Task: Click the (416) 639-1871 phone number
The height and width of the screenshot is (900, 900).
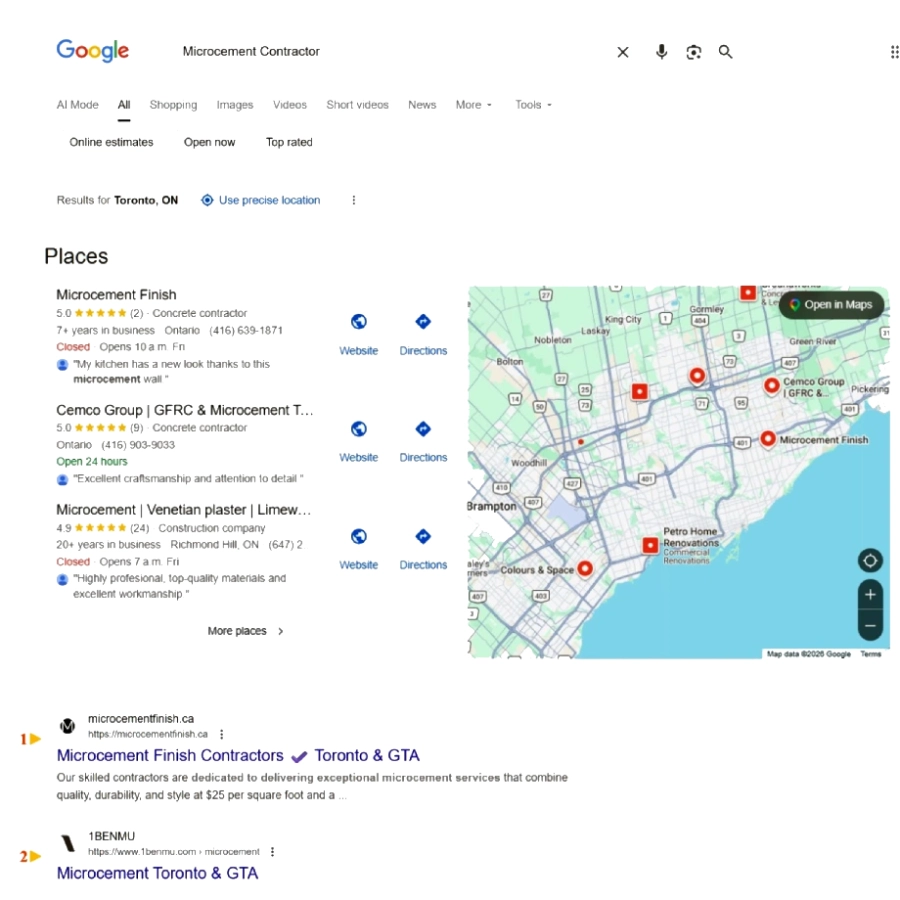Action: point(246,330)
